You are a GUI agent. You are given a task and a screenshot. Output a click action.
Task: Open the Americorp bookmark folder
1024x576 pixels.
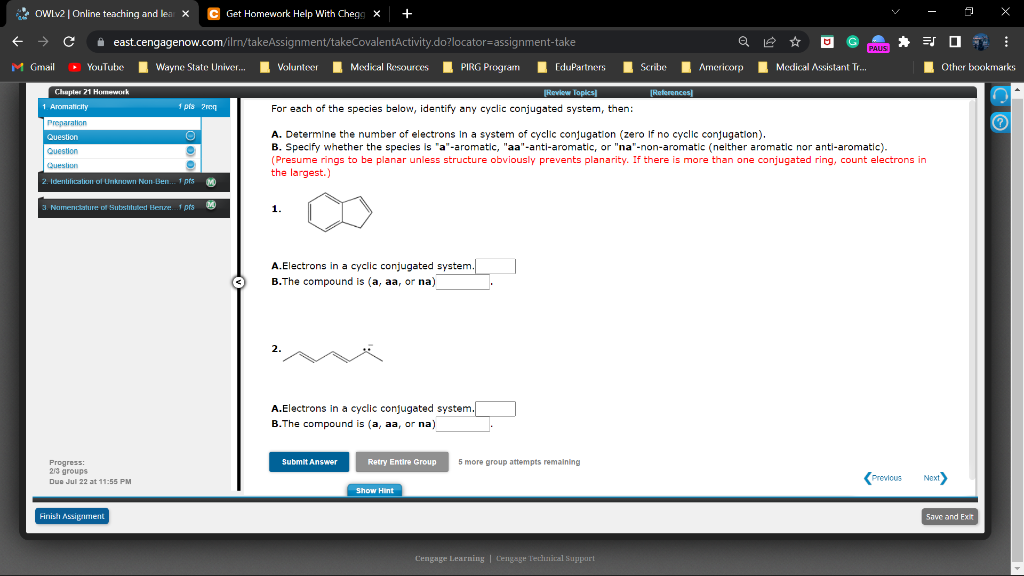pyautogui.click(x=712, y=67)
